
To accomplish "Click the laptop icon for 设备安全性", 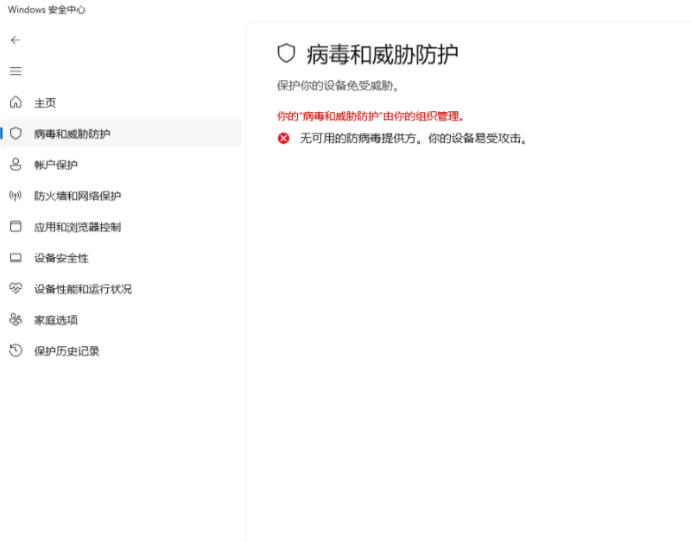I will [15, 257].
